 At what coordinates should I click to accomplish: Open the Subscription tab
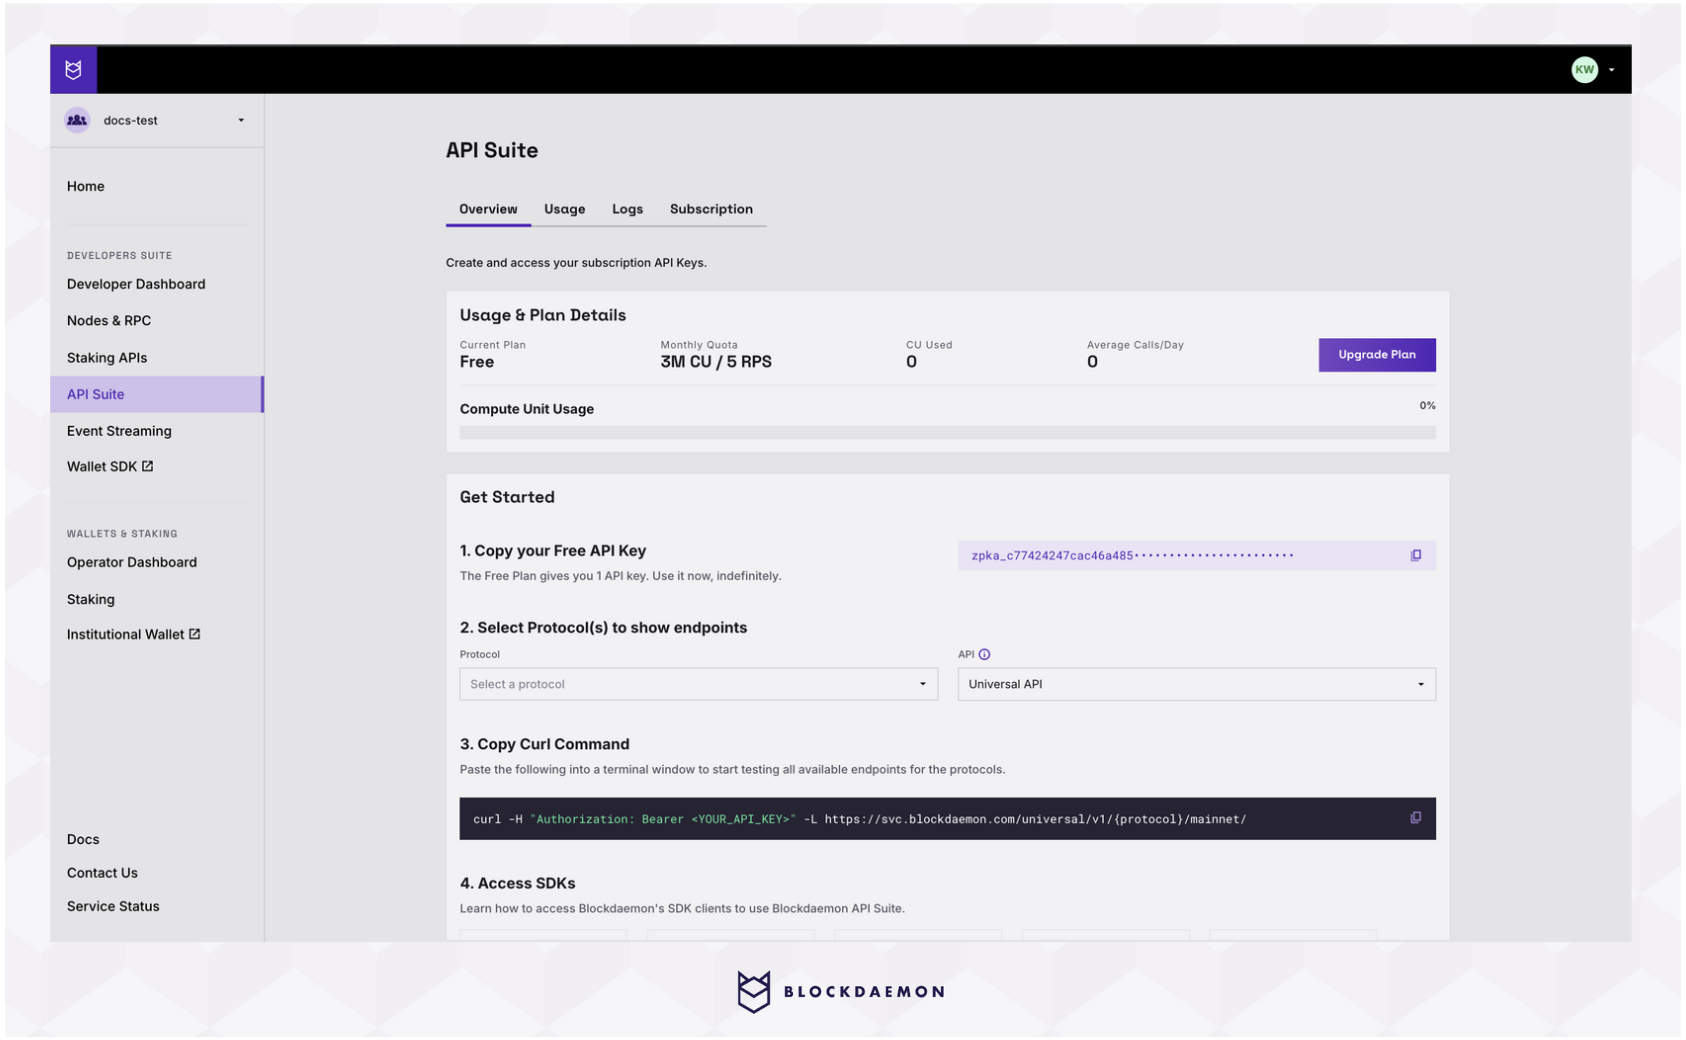(x=711, y=209)
